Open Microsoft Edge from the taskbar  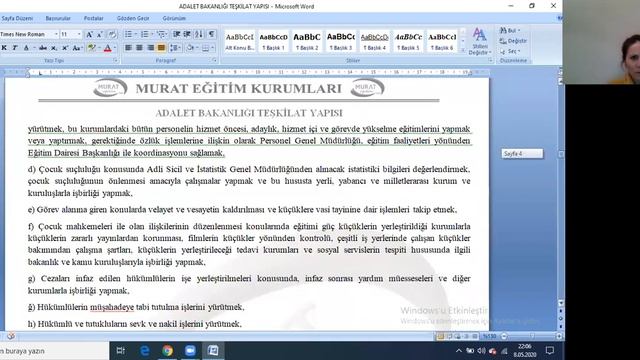144,351
